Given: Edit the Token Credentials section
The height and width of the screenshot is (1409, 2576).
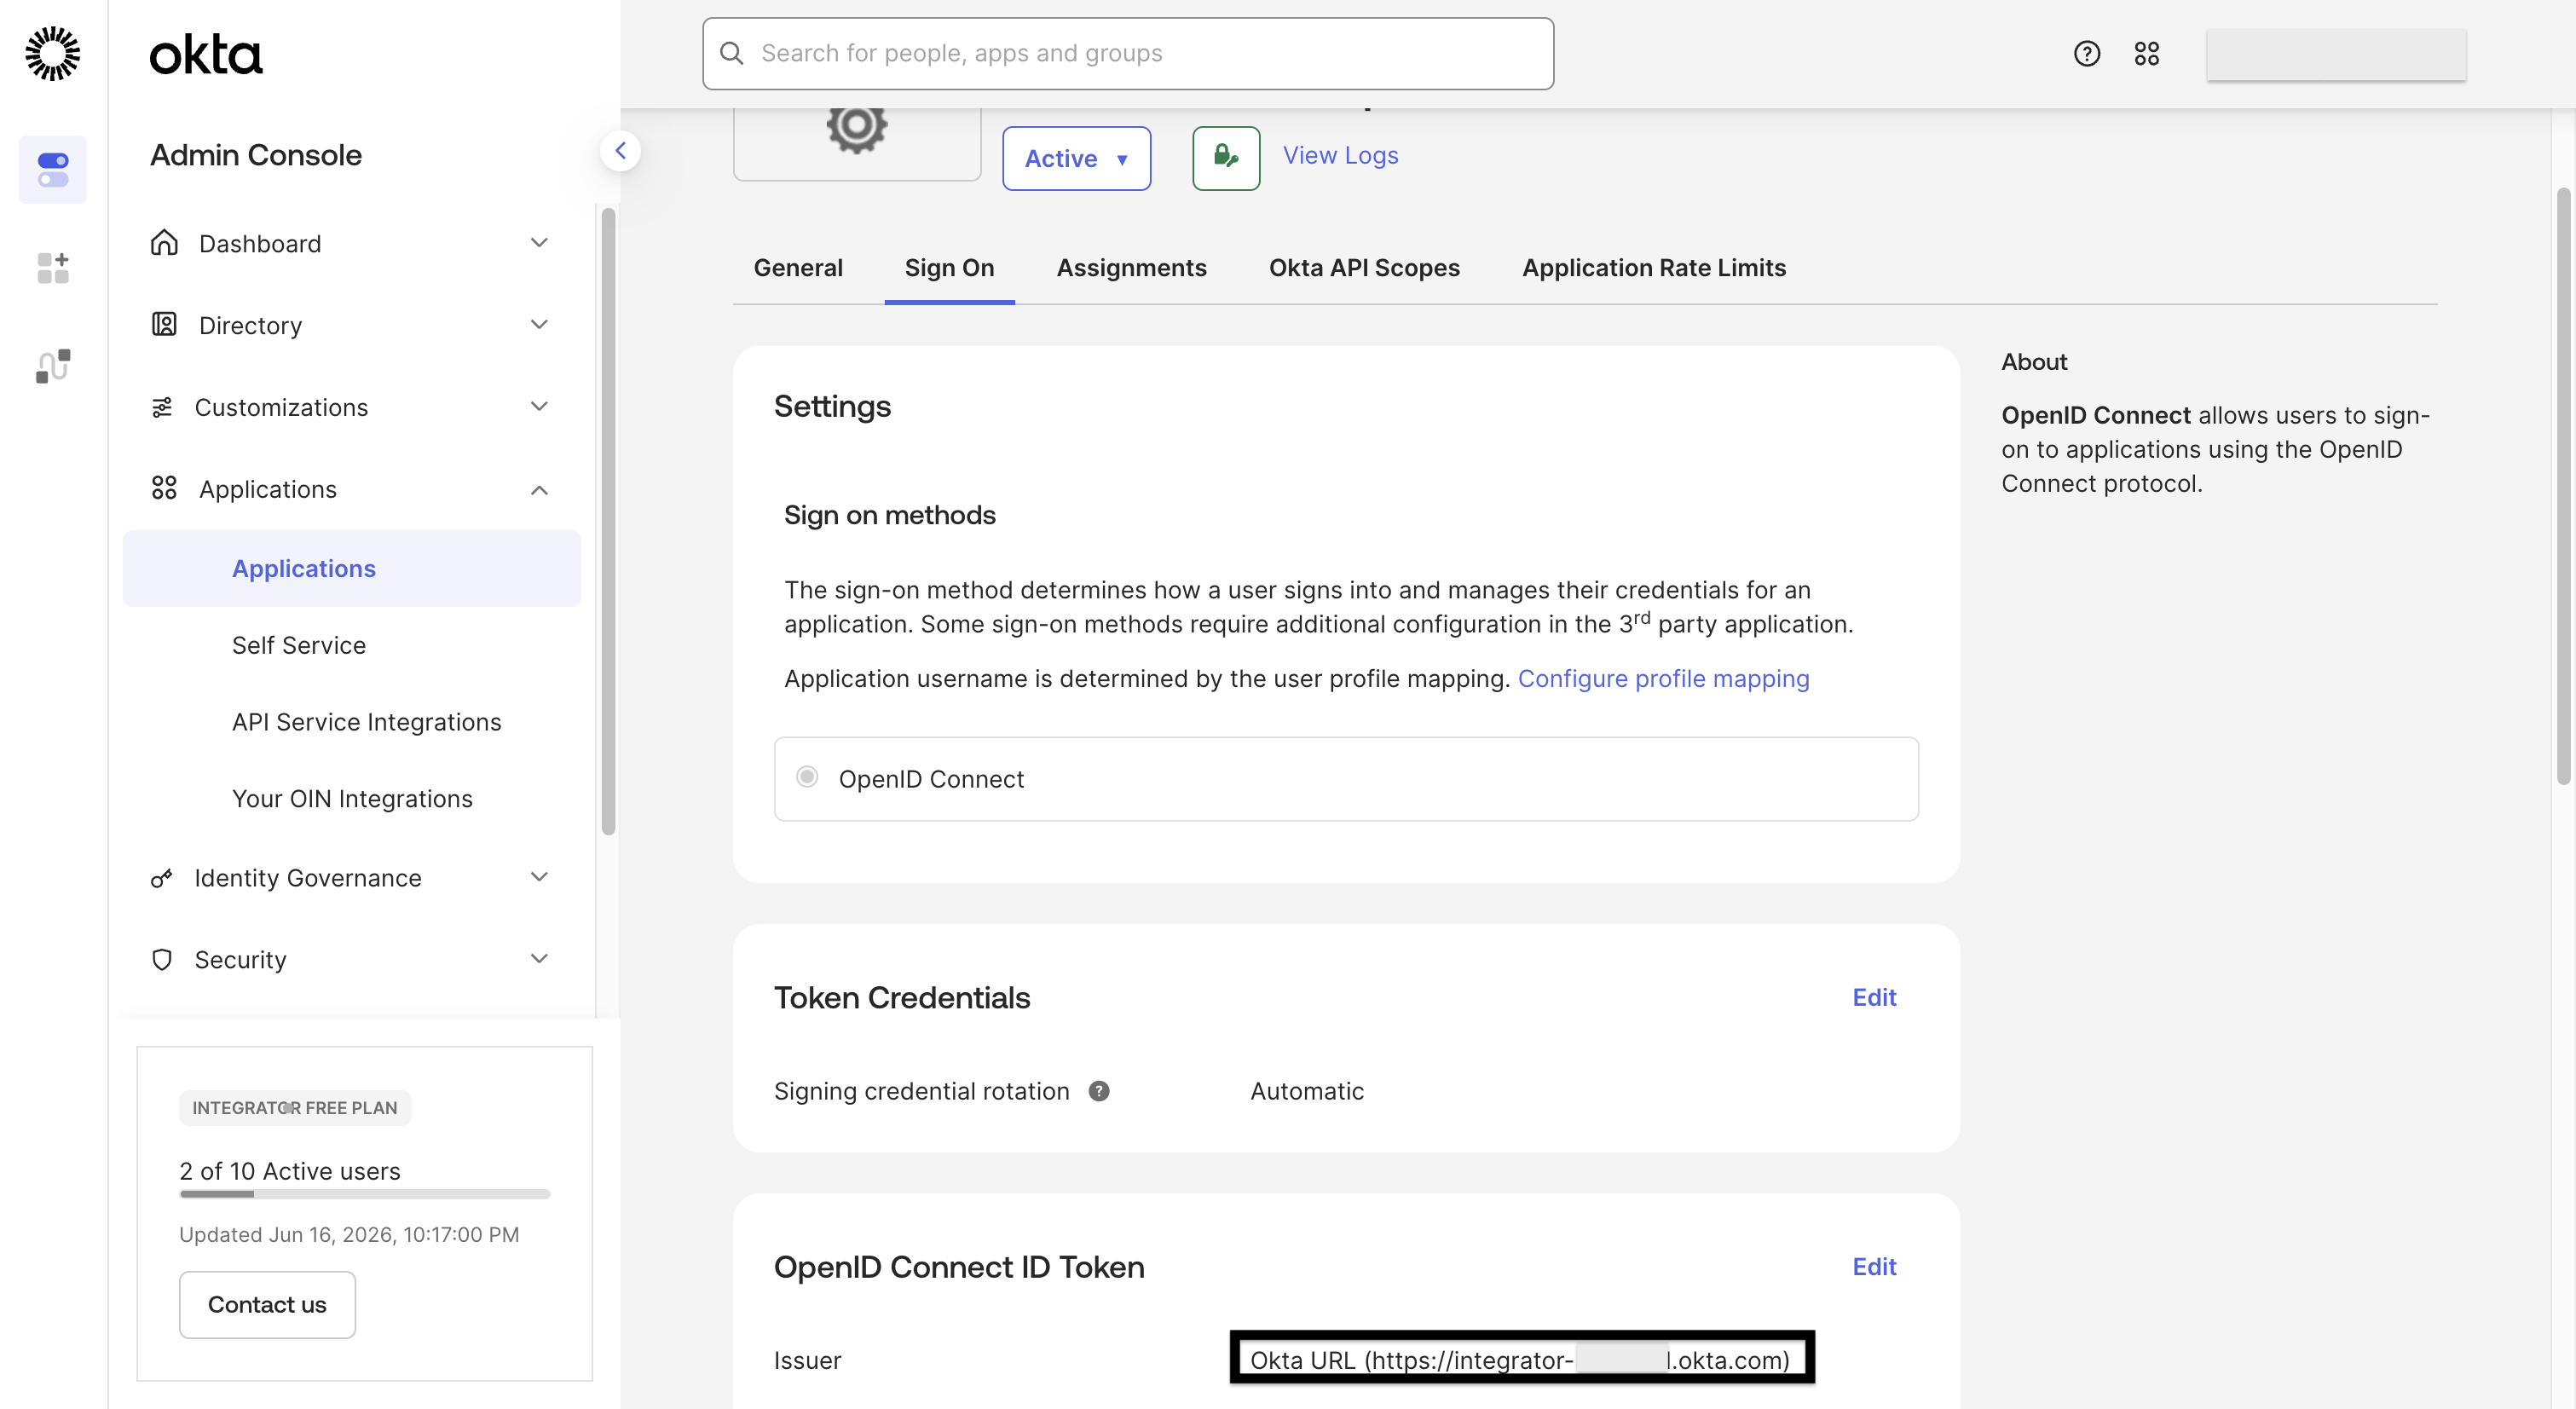Looking at the screenshot, I should click(x=1874, y=998).
